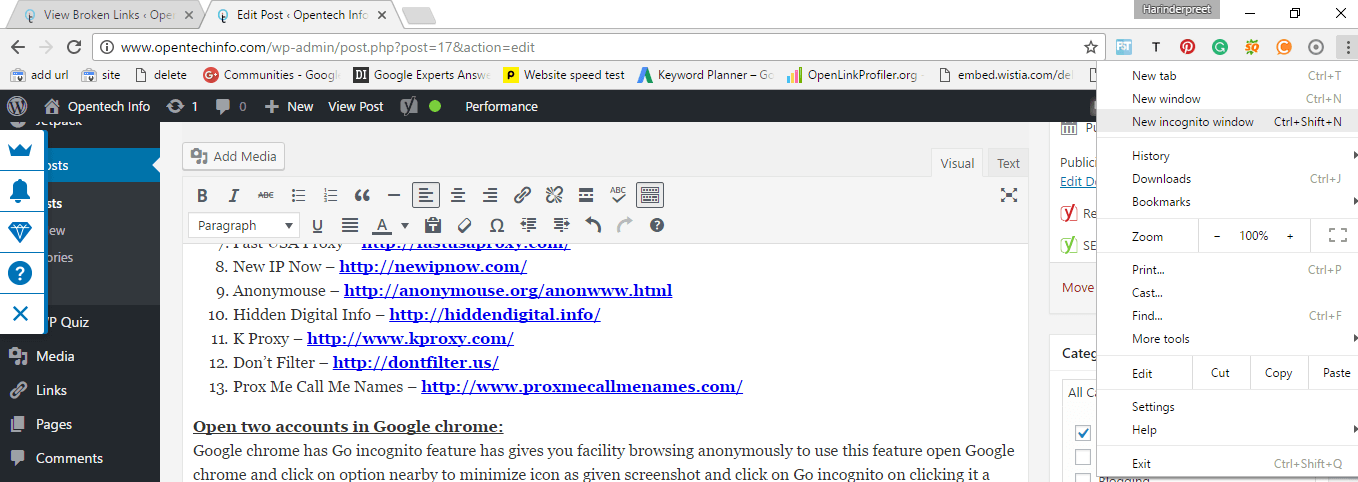Viewport: 1358px width, 482px height.
Task: Increase zoom with the plus button
Action: tap(1290, 236)
